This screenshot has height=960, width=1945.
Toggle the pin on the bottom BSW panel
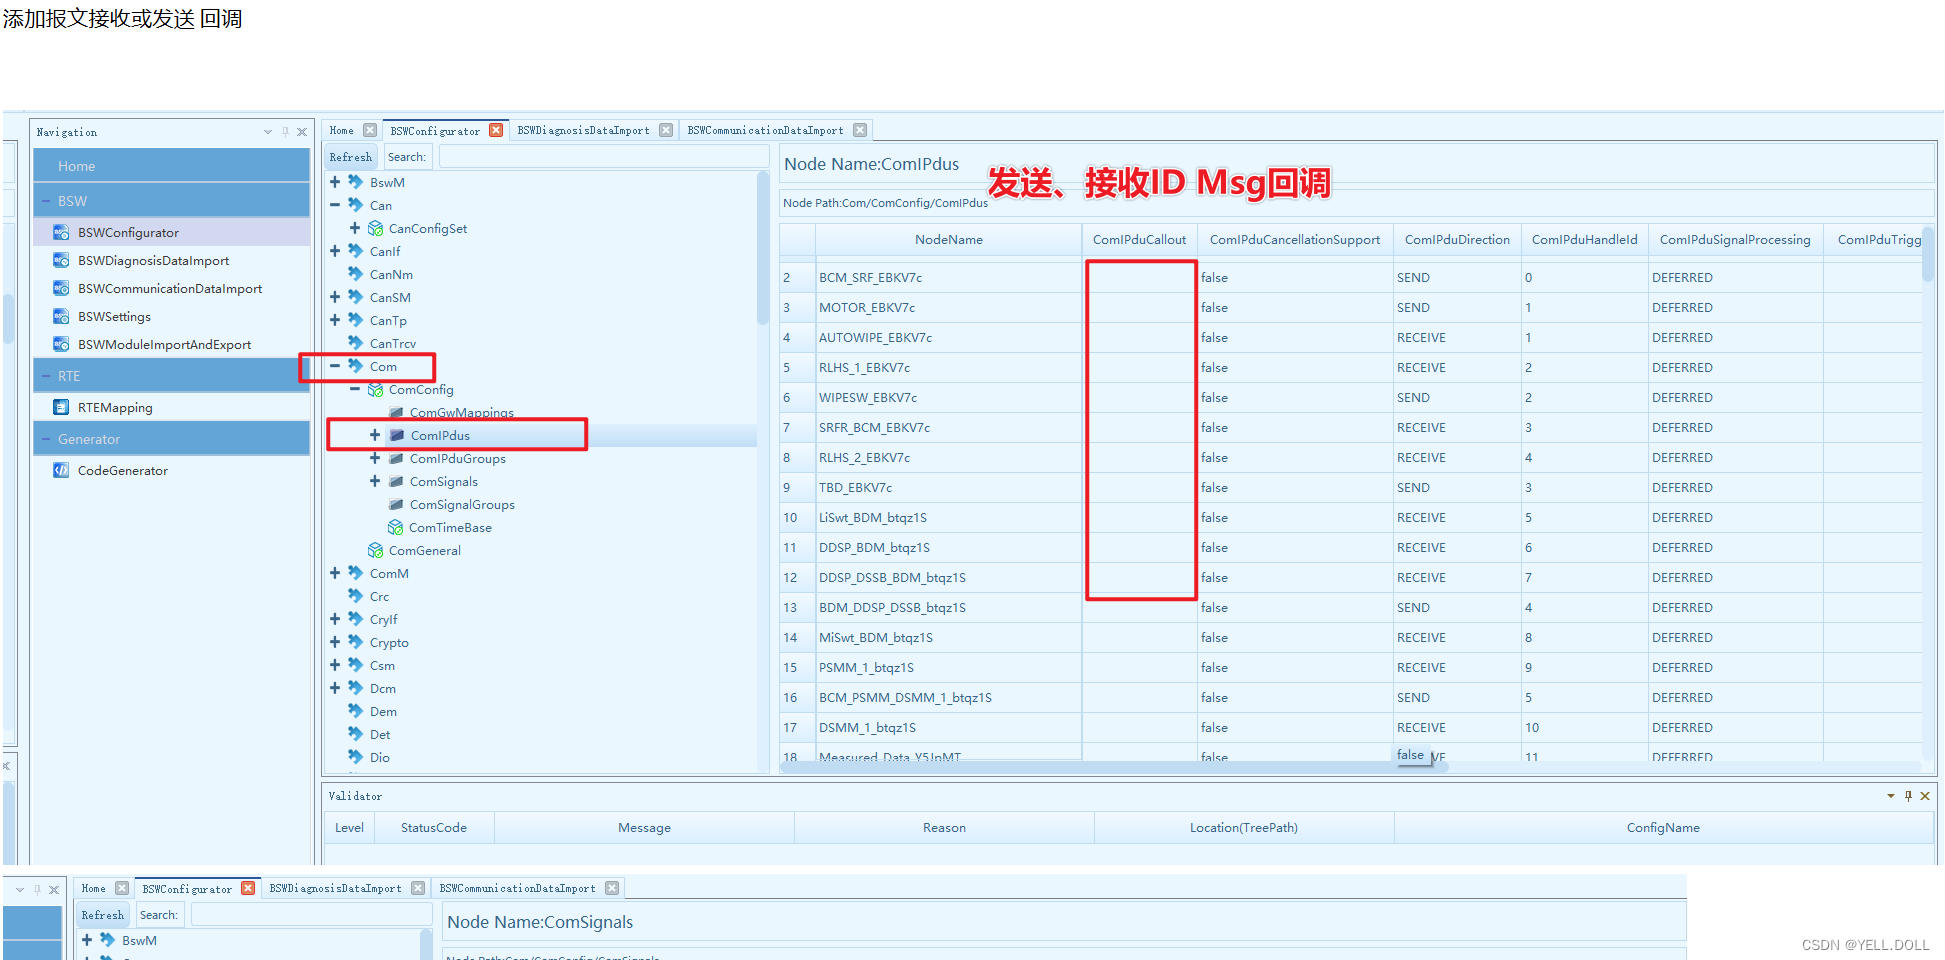tap(37, 888)
